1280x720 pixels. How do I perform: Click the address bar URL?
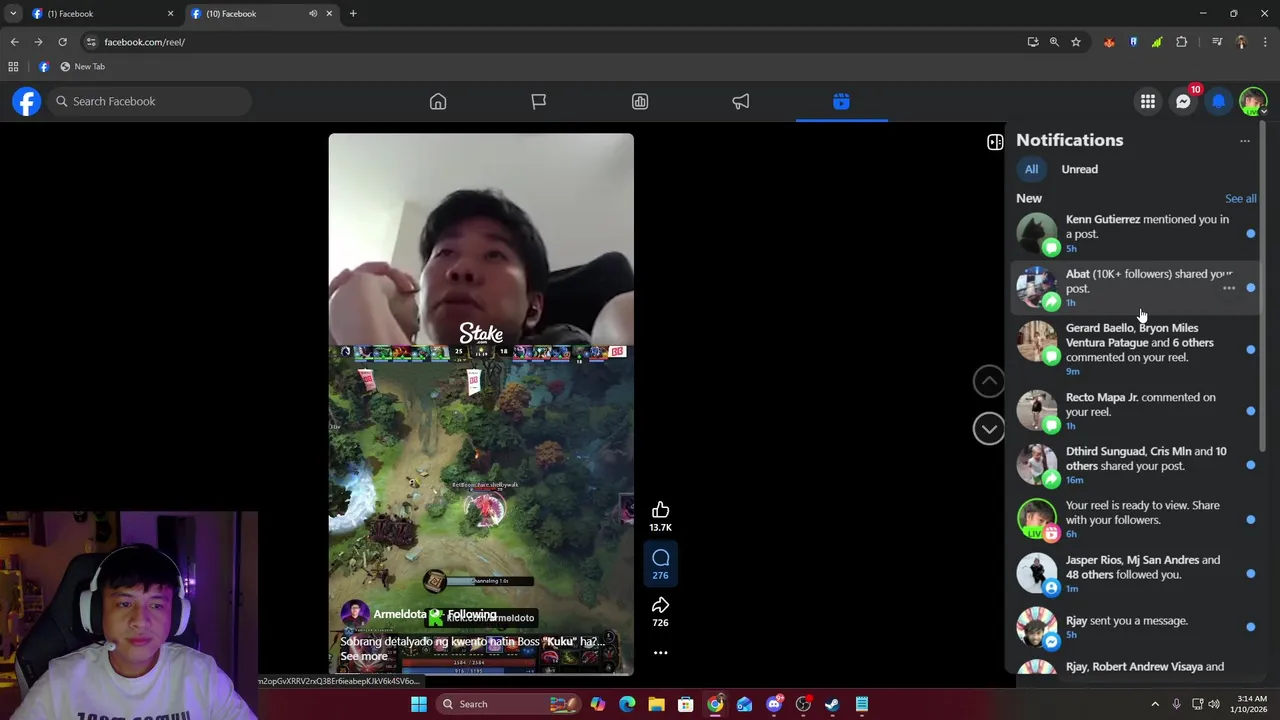[144, 42]
